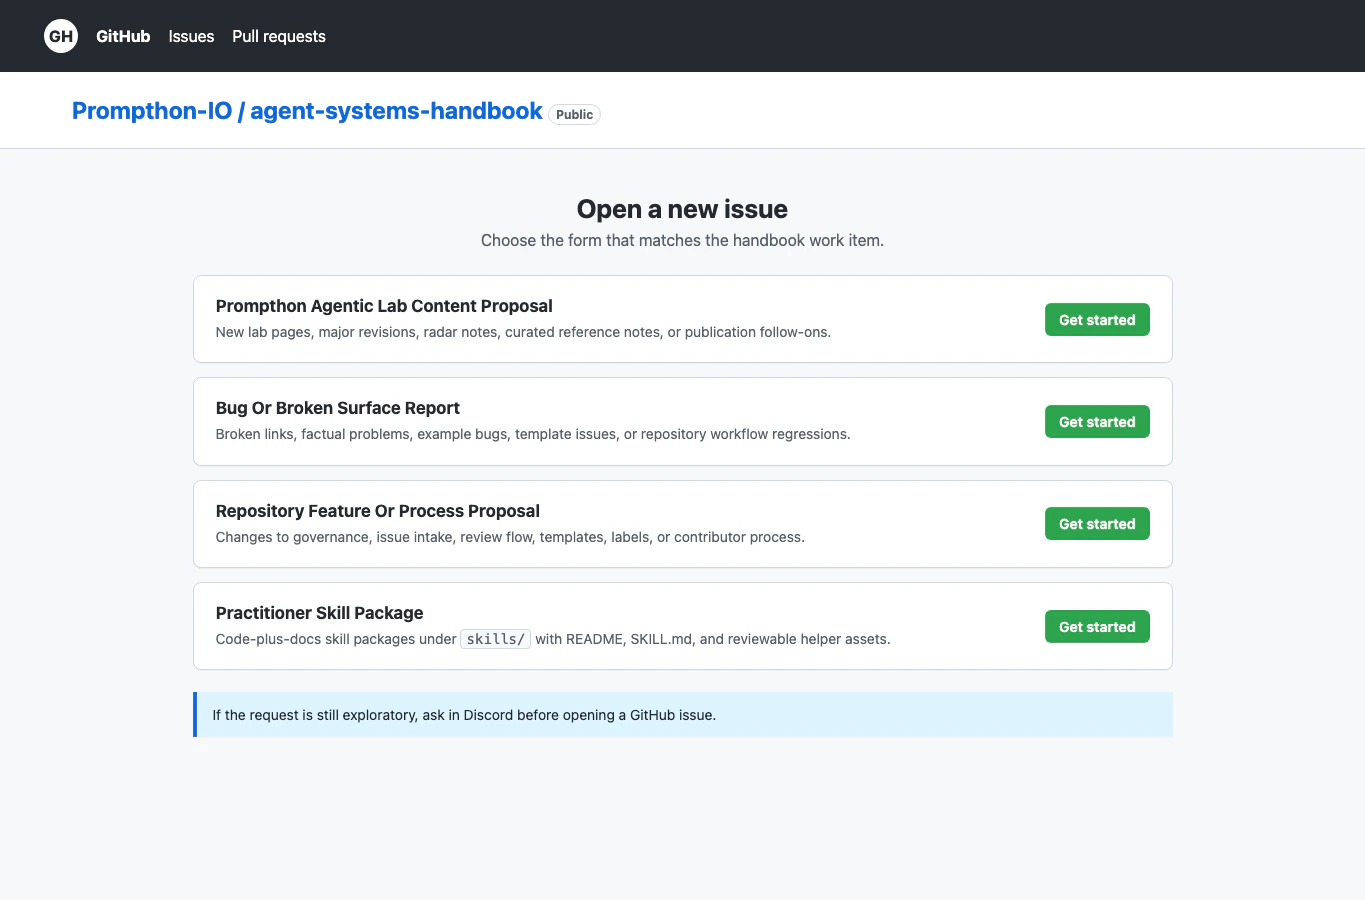Select the Practitioner Skill Package title

coord(320,613)
